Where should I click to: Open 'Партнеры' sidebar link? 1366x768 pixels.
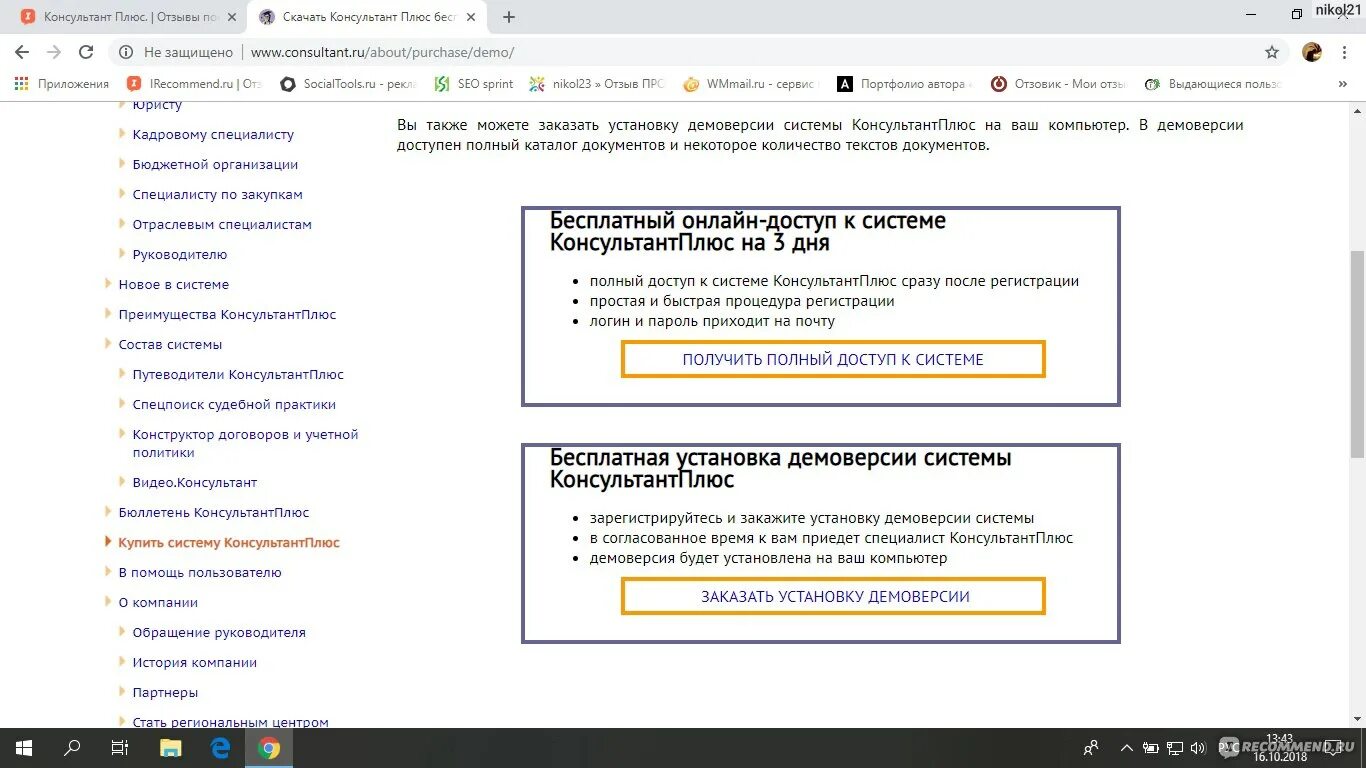coord(165,692)
